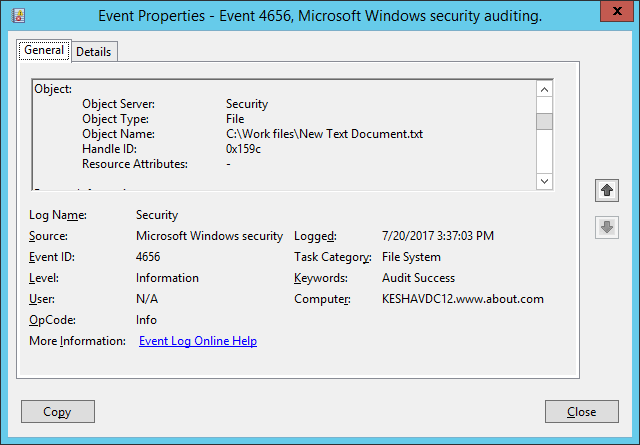Select the General tab
The width and height of the screenshot is (640, 445).
coord(44,50)
